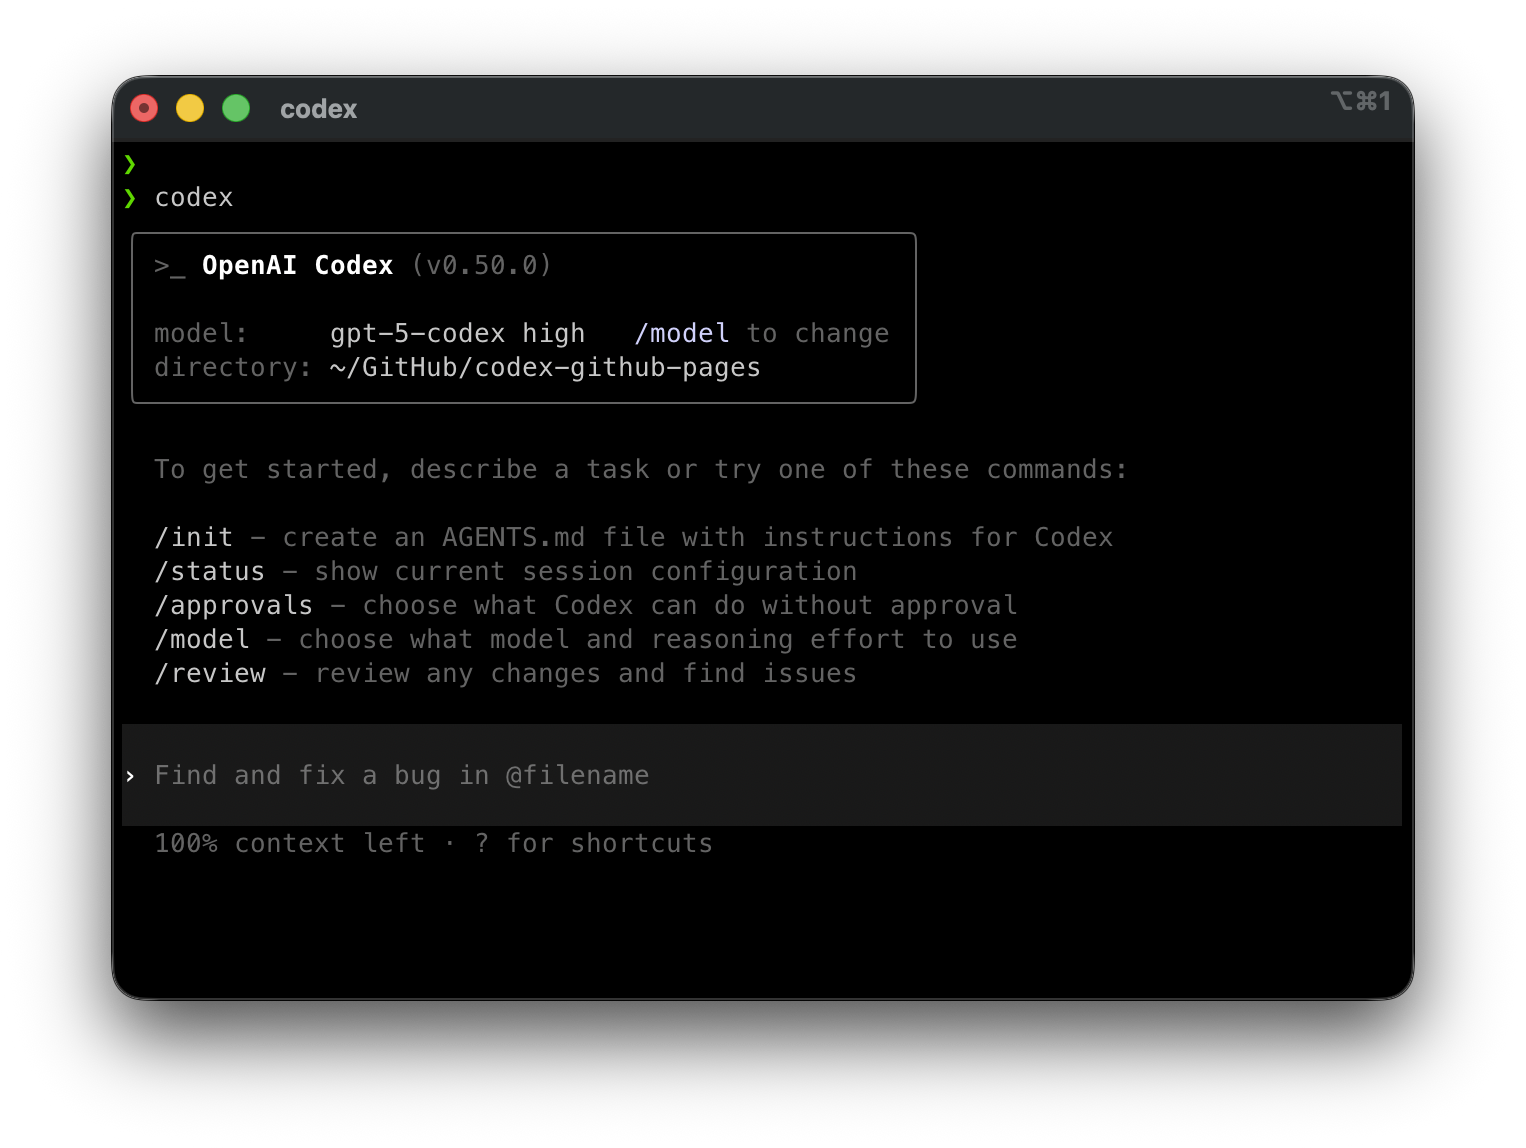
Task: Open /model to change the reasoning model
Action: click(x=202, y=639)
